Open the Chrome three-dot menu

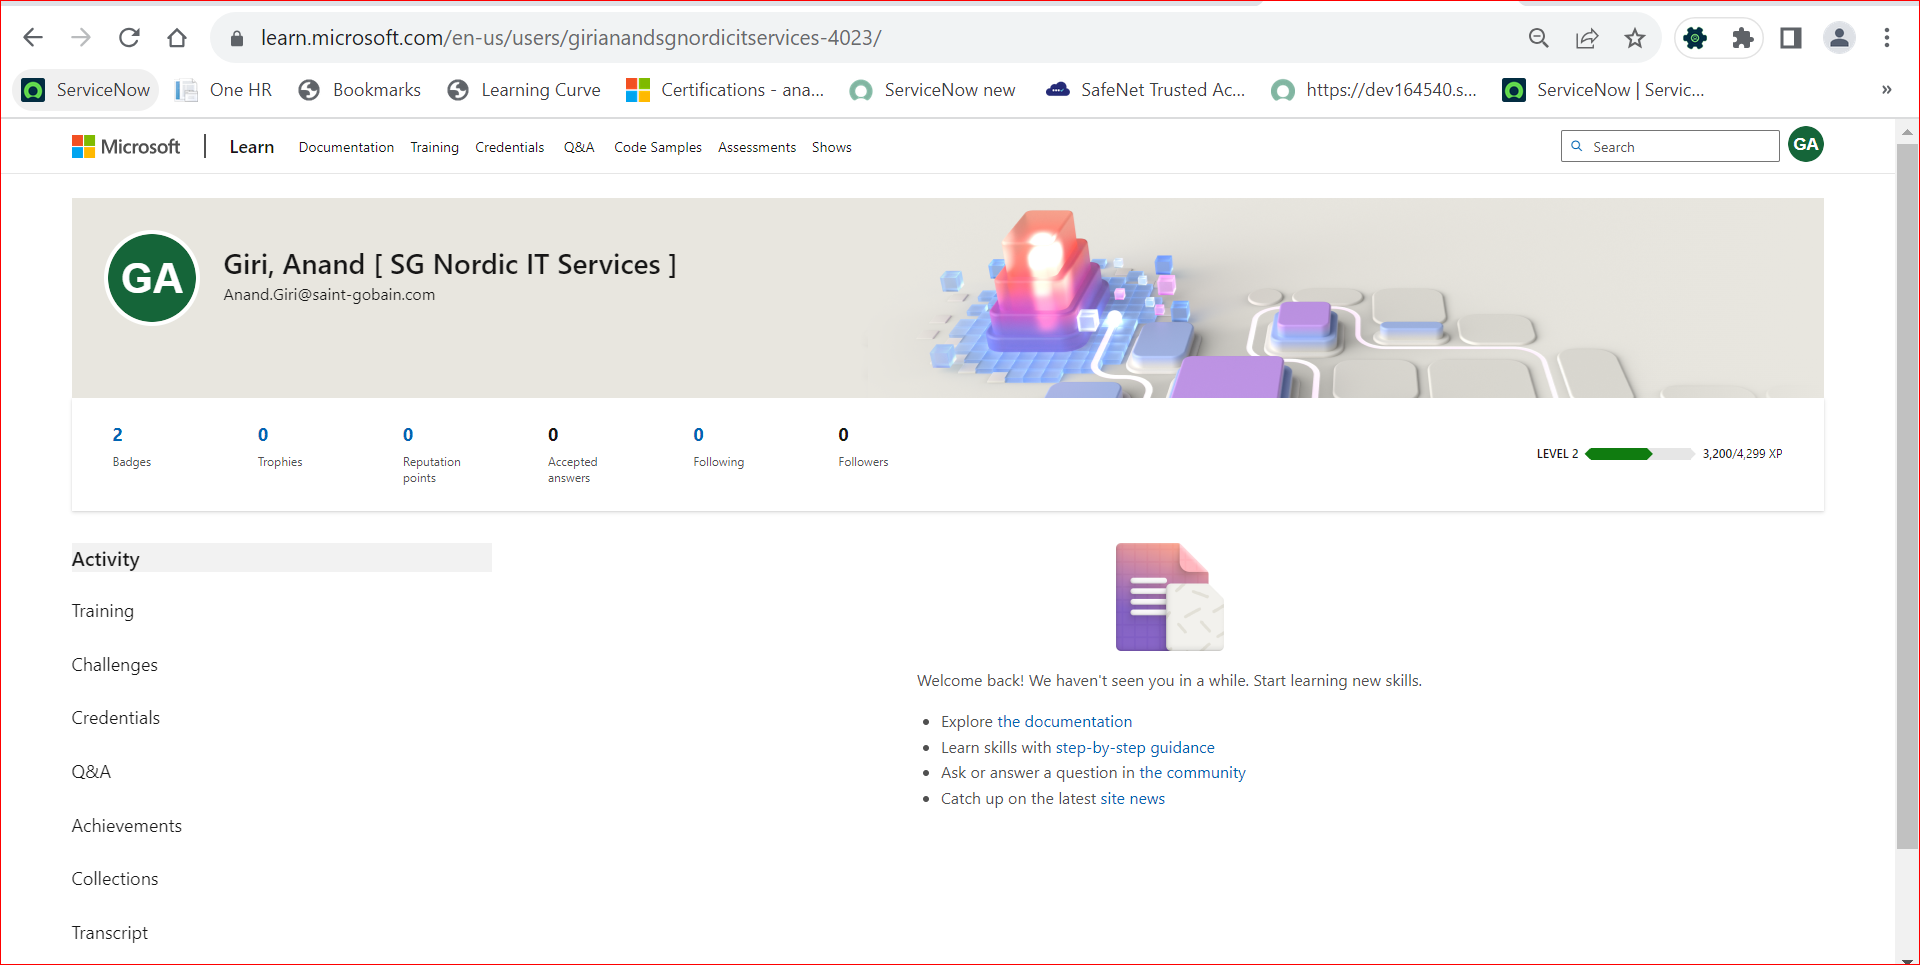tap(1887, 38)
